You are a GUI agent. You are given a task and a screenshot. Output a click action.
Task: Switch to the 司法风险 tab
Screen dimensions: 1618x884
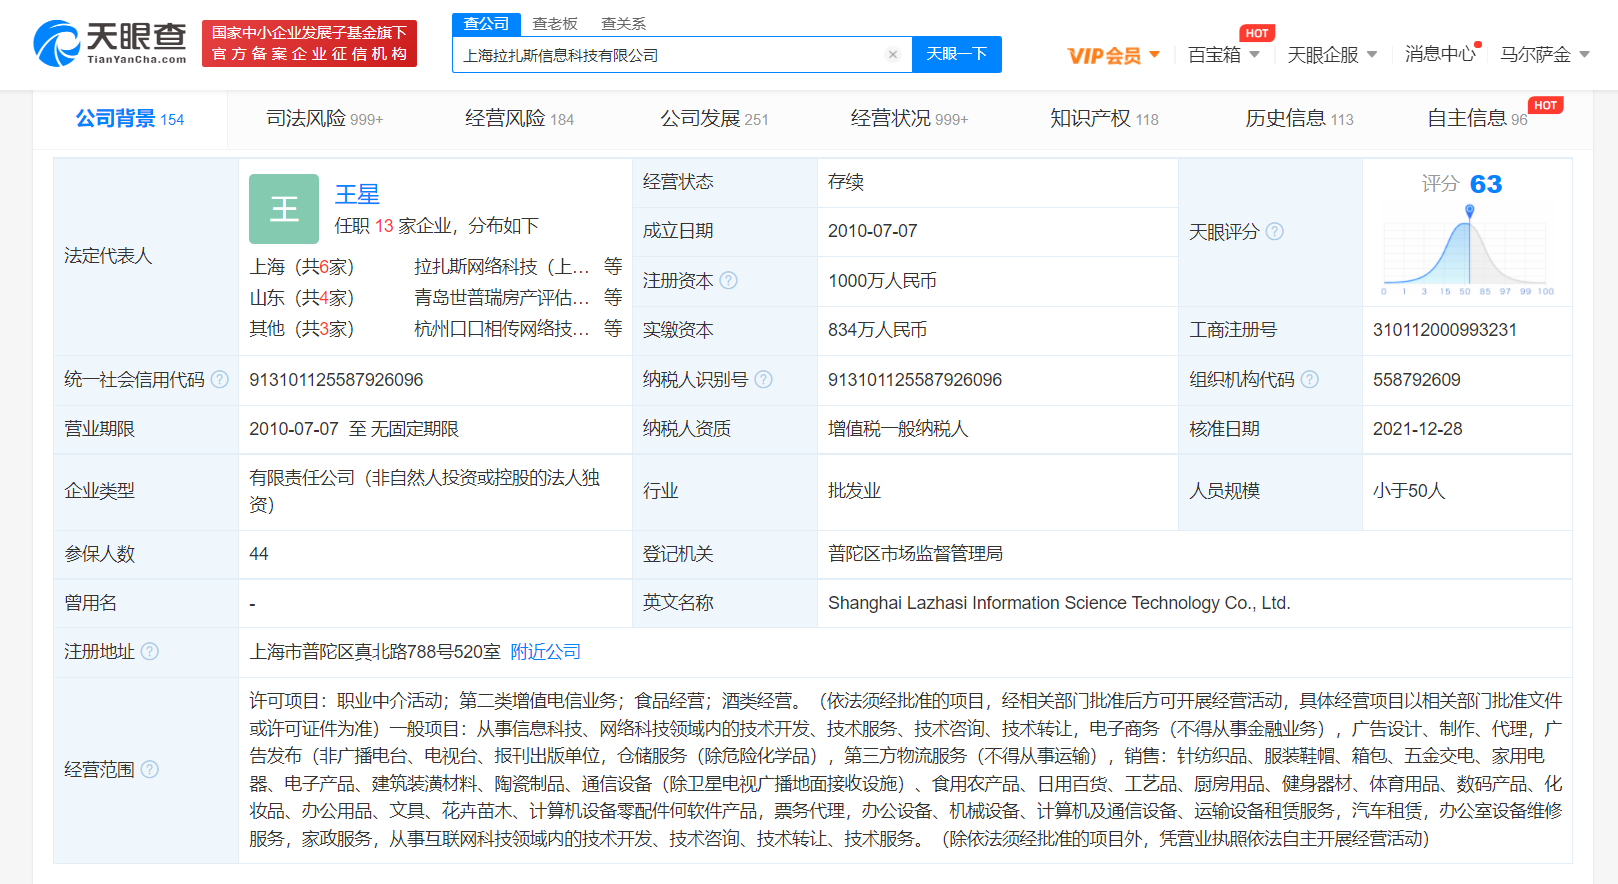324,119
